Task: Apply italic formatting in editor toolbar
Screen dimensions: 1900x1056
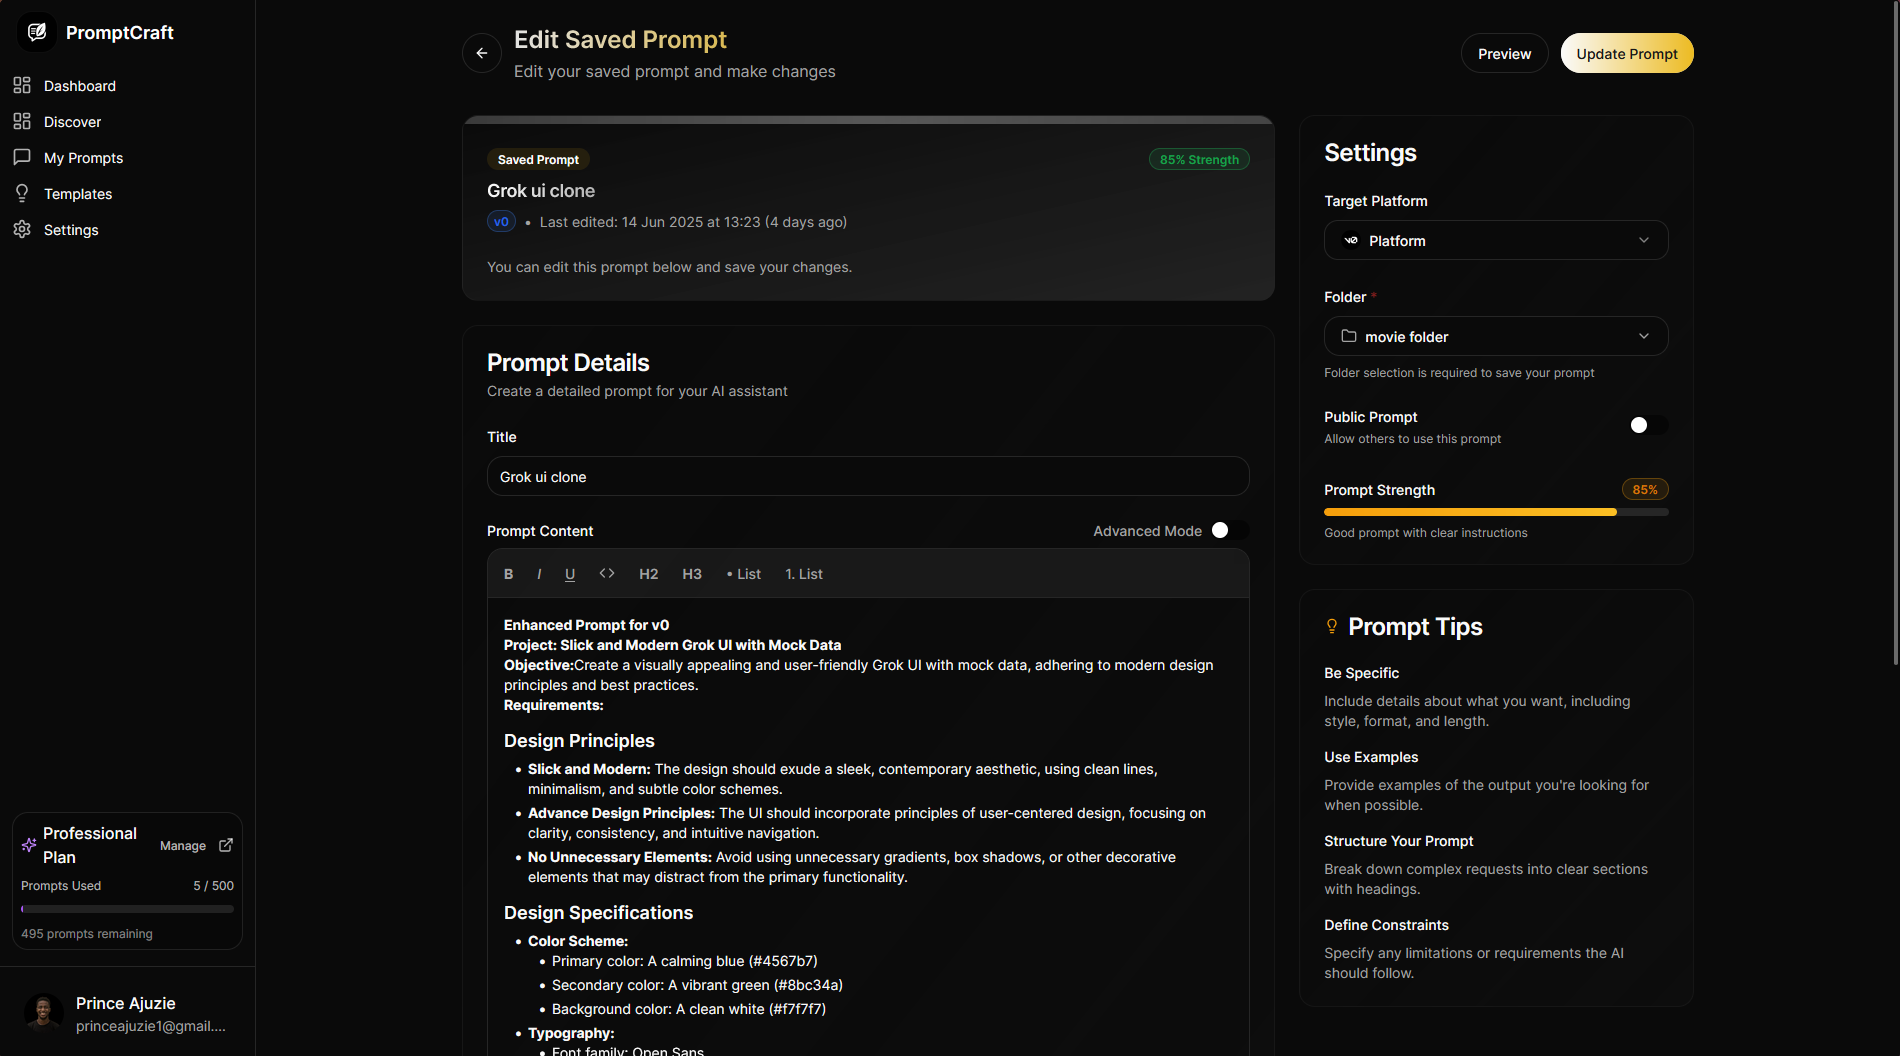Action: pos(539,574)
